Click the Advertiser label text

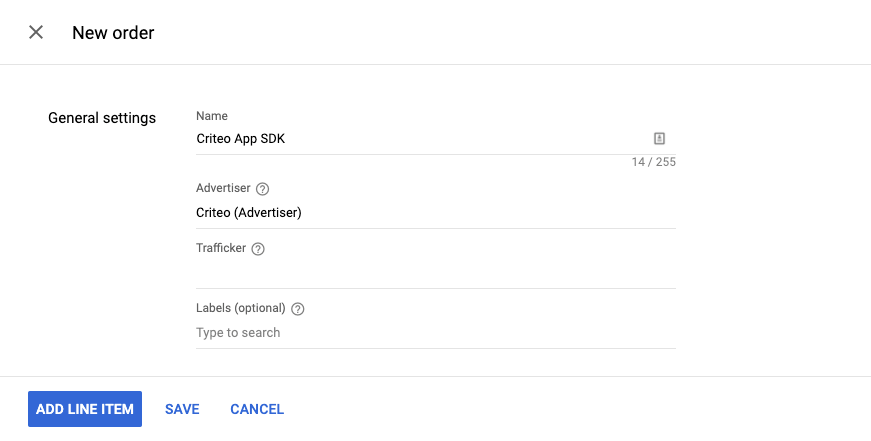point(223,188)
